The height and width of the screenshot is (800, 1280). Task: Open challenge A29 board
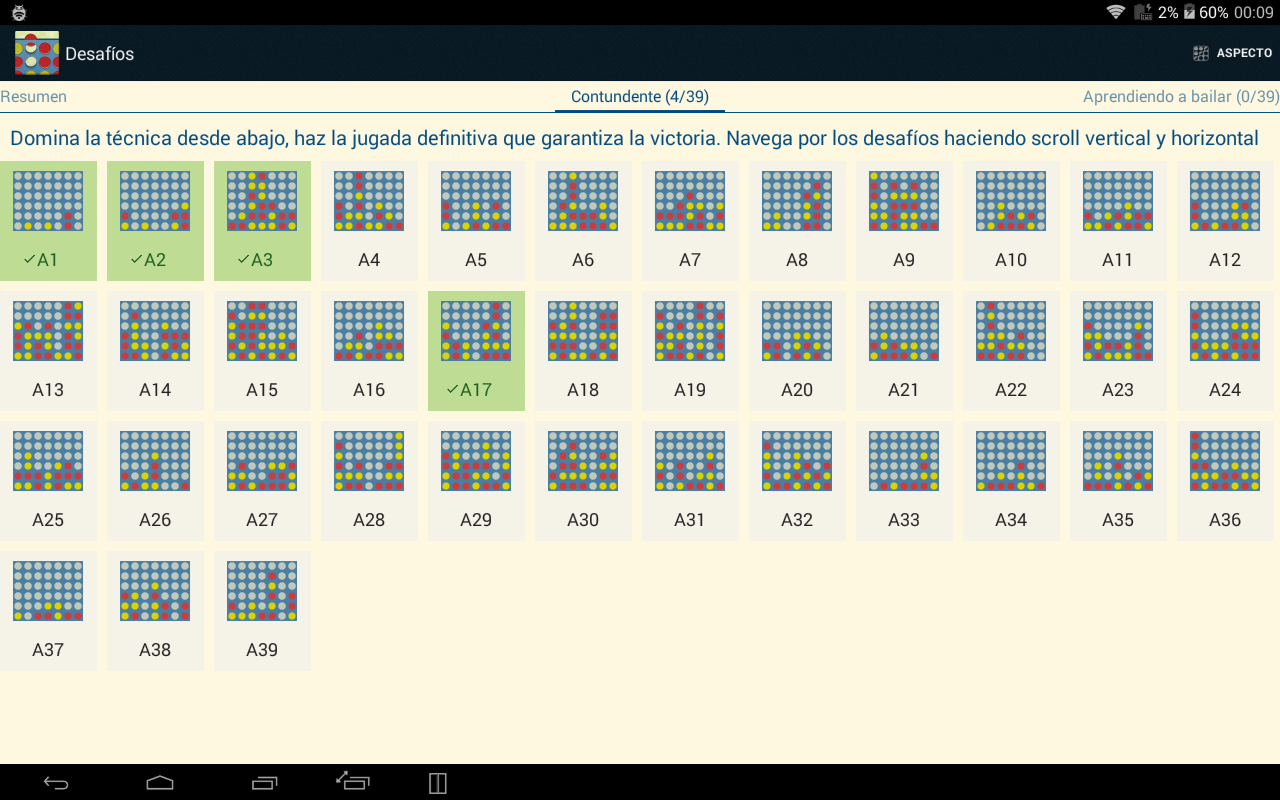coord(476,481)
